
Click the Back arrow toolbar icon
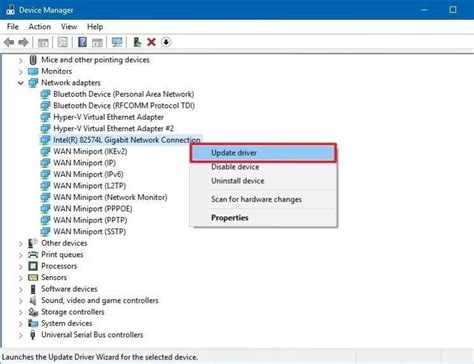(x=9, y=42)
